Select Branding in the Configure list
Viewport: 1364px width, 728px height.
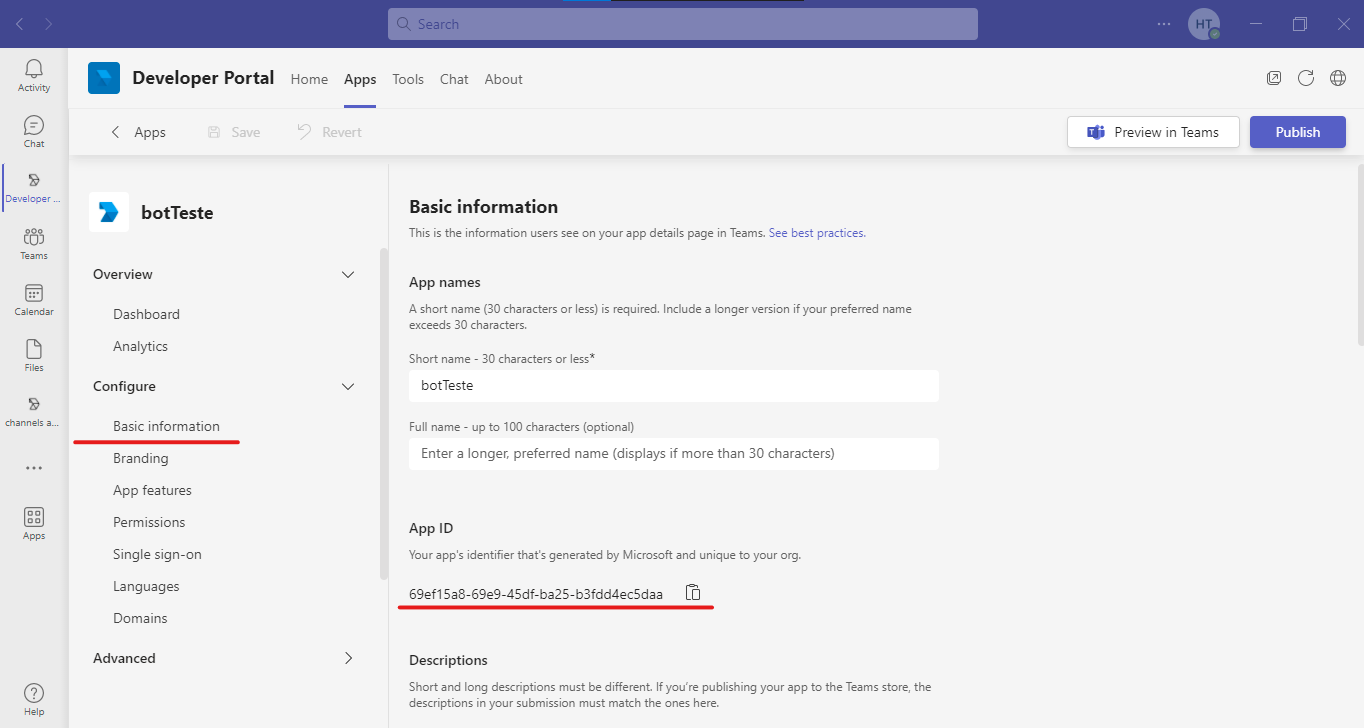[141, 458]
